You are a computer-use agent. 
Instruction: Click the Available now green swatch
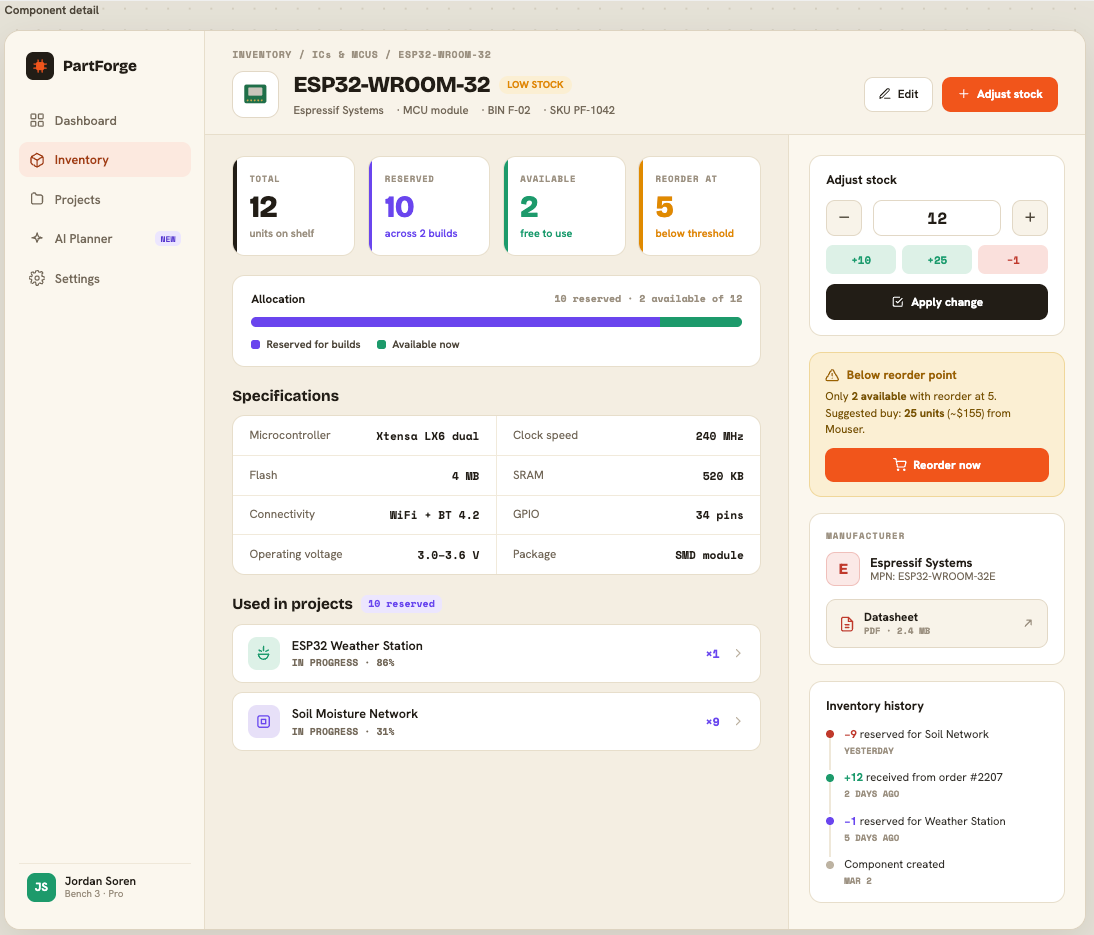click(382, 345)
